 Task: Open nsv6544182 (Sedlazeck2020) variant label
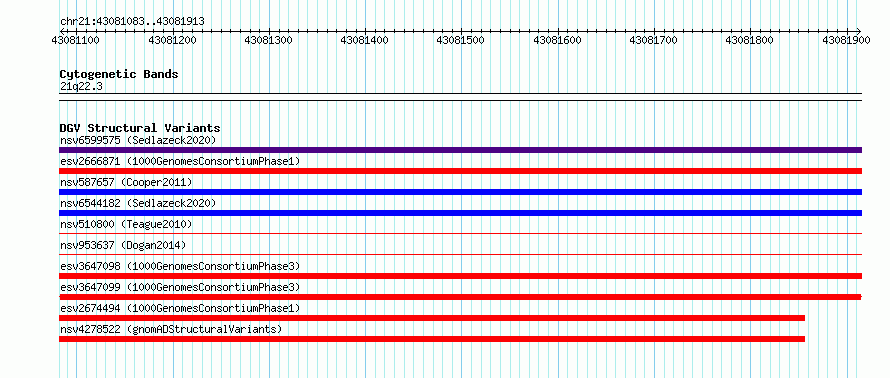(x=138, y=203)
